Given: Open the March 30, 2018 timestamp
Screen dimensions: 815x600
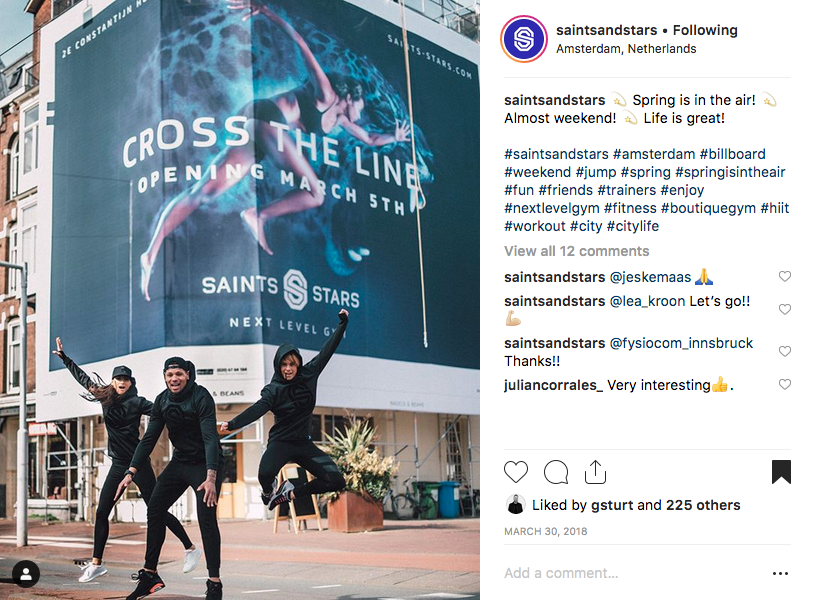Looking at the screenshot, I should [546, 531].
